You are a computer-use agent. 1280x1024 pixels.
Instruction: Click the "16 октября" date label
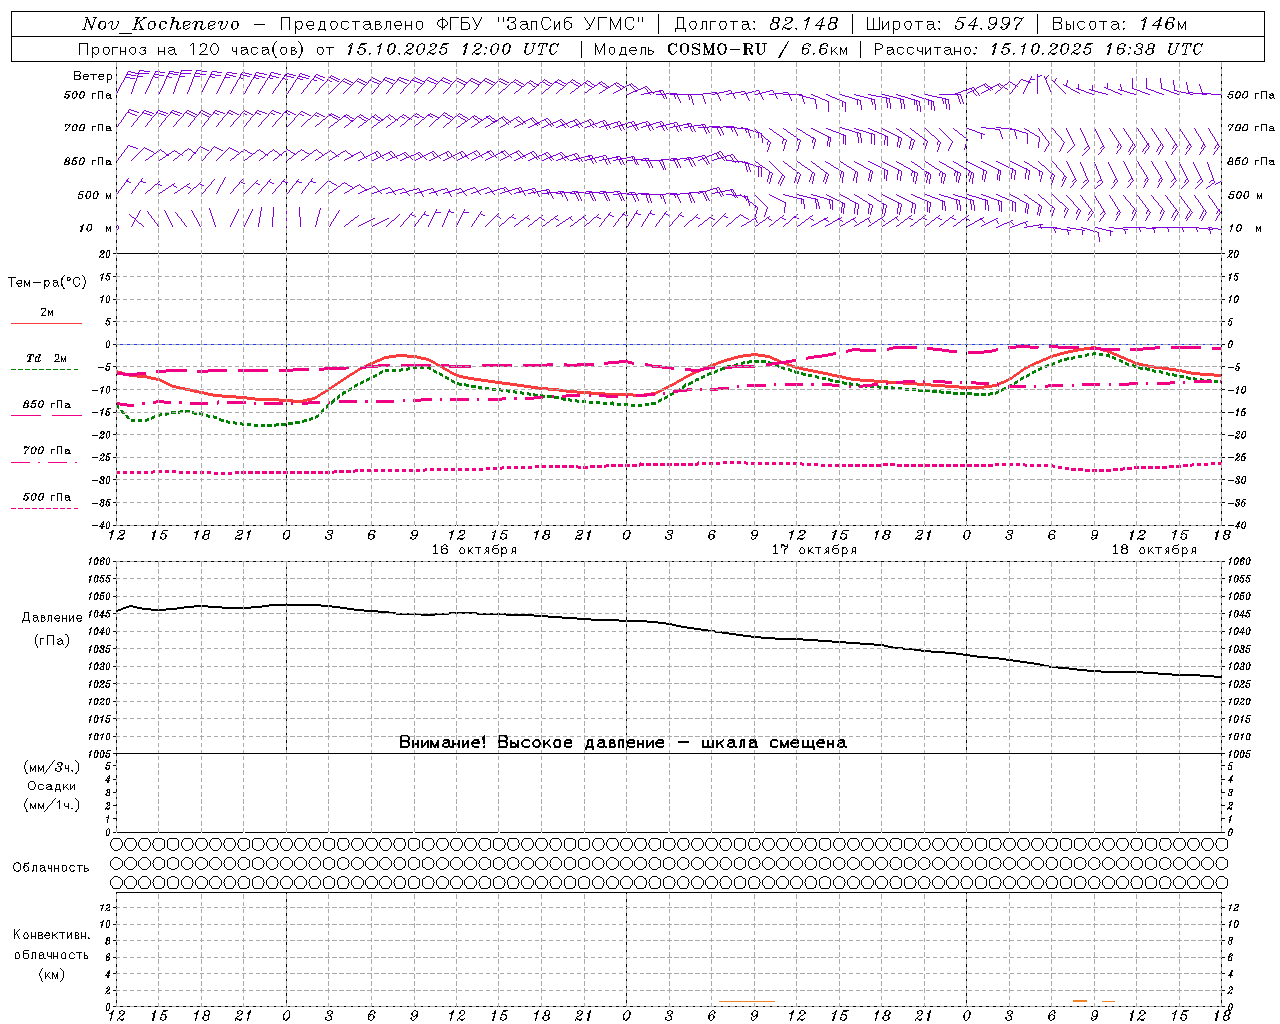474,550
